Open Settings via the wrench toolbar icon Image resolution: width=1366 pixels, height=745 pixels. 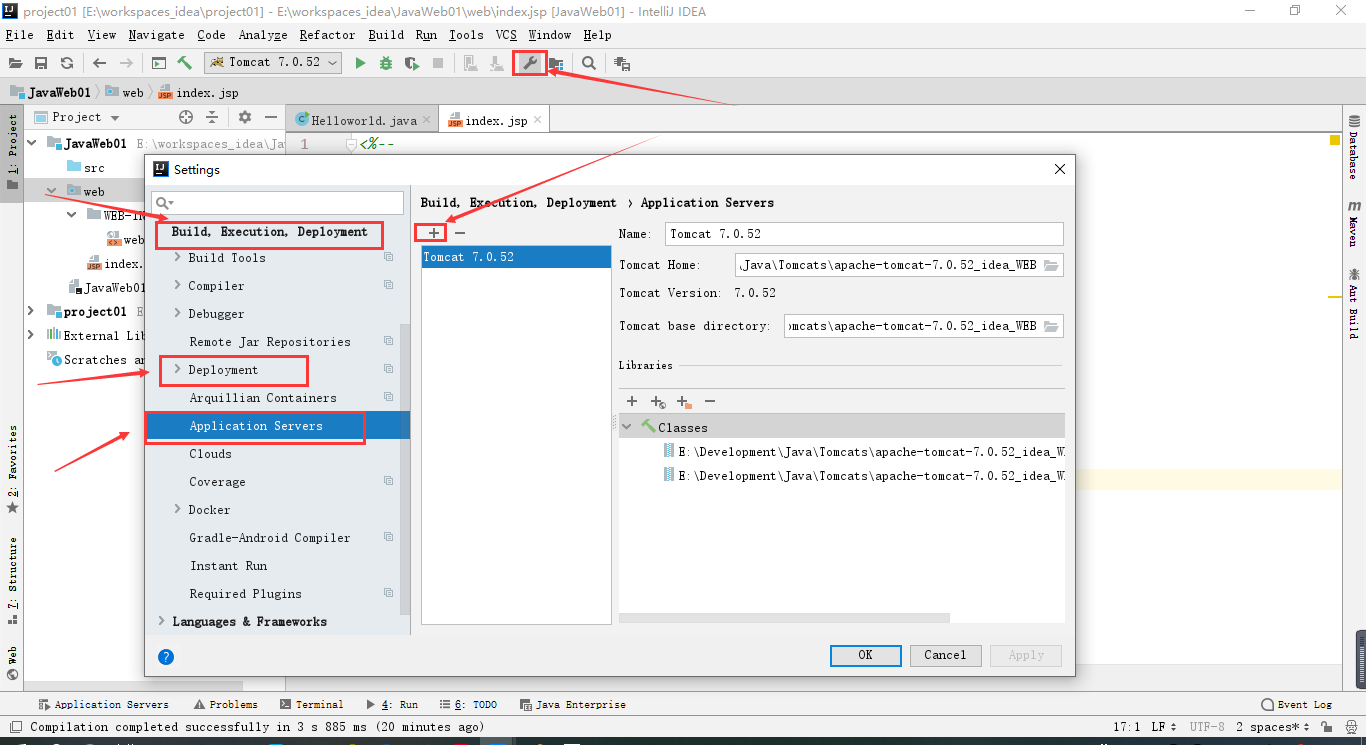point(530,63)
